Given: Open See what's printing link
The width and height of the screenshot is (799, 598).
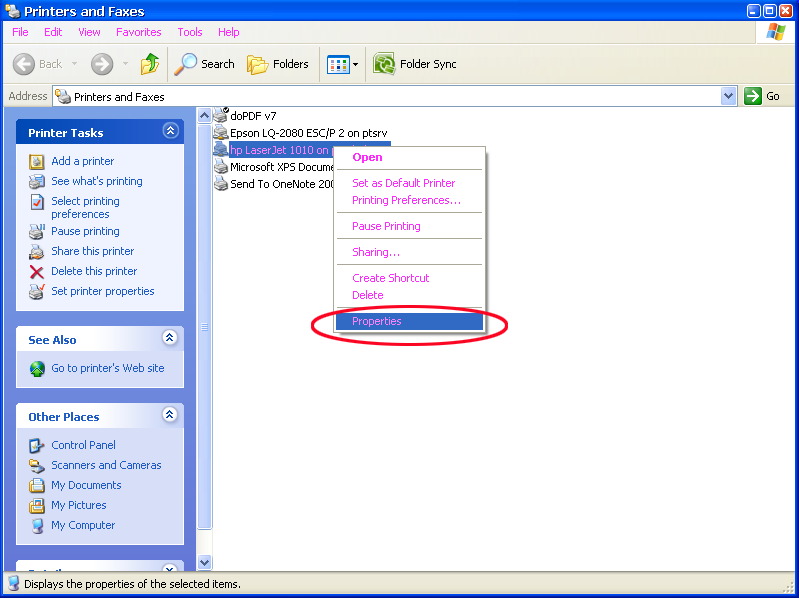Looking at the screenshot, I should click(x=96, y=181).
